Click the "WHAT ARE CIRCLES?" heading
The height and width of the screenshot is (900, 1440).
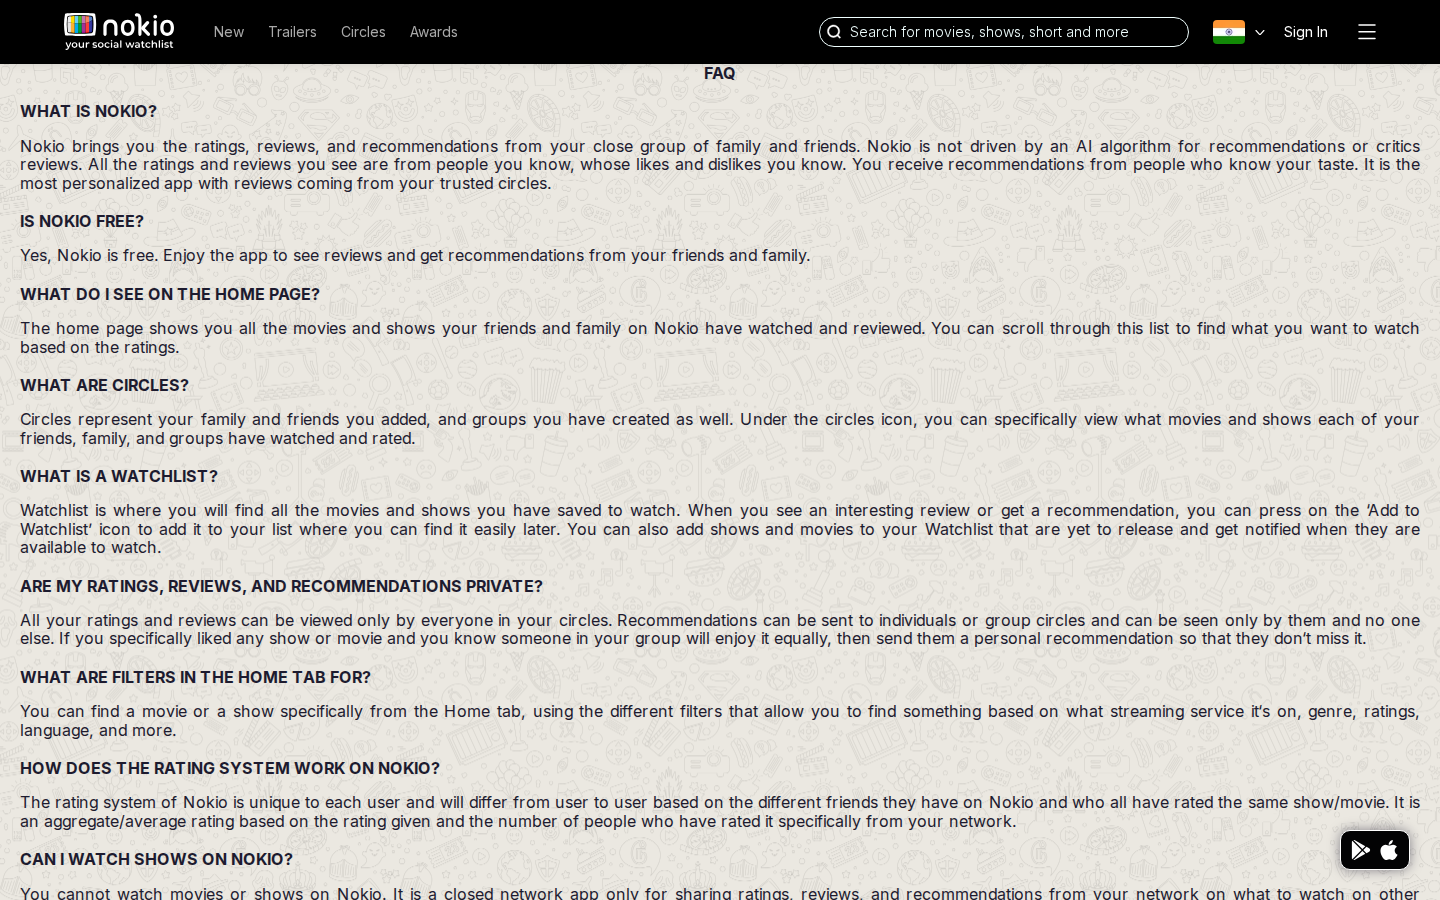click(x=104, y=385)
